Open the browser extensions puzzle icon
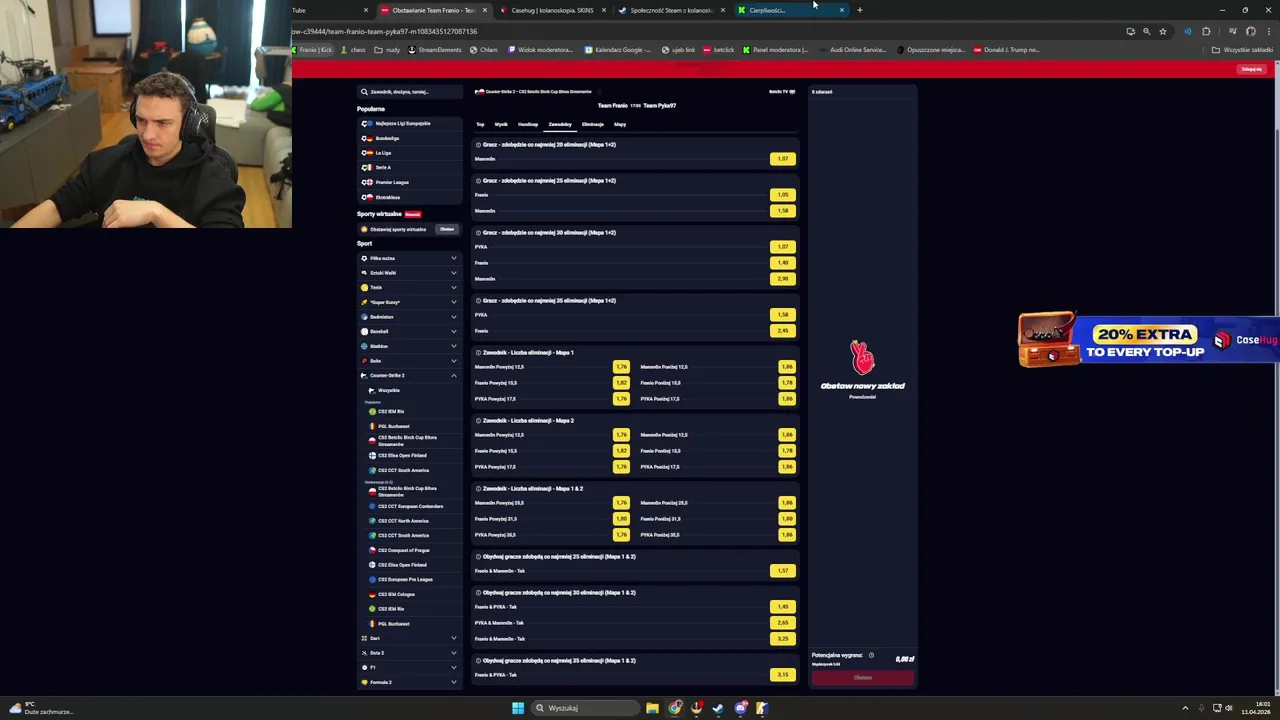Viewport: 1280px width, 720px height. [x=1206, y=31]
